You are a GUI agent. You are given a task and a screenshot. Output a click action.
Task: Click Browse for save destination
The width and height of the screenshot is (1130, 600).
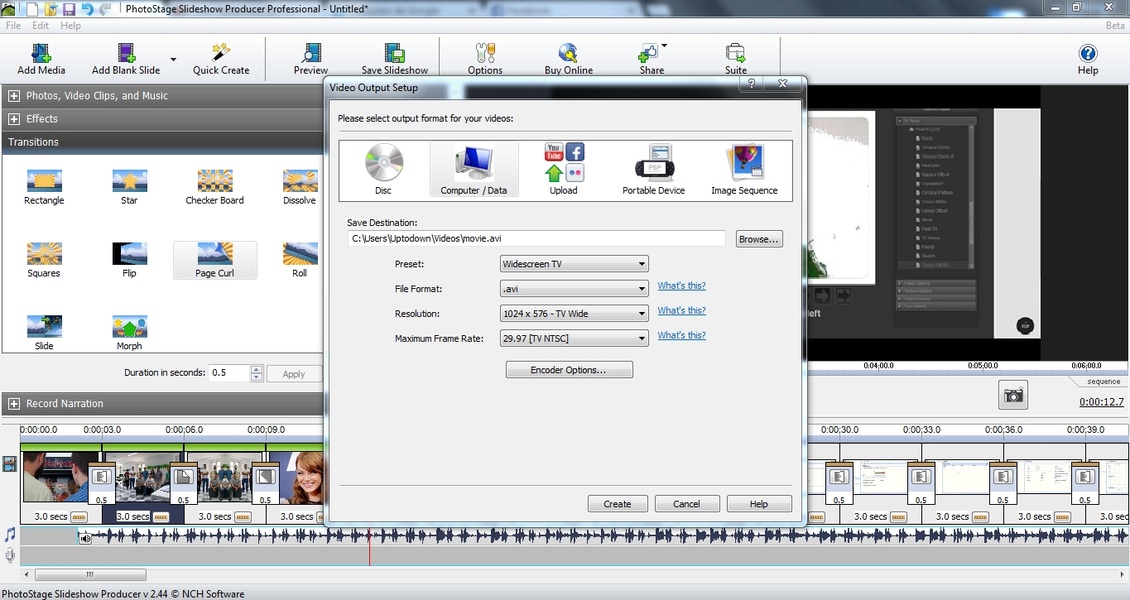pyautogui.click(x=759, y=239)
